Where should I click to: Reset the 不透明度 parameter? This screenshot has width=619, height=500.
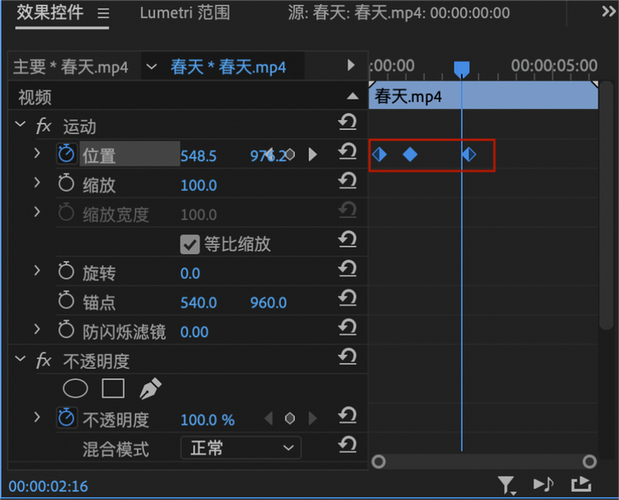347,415
